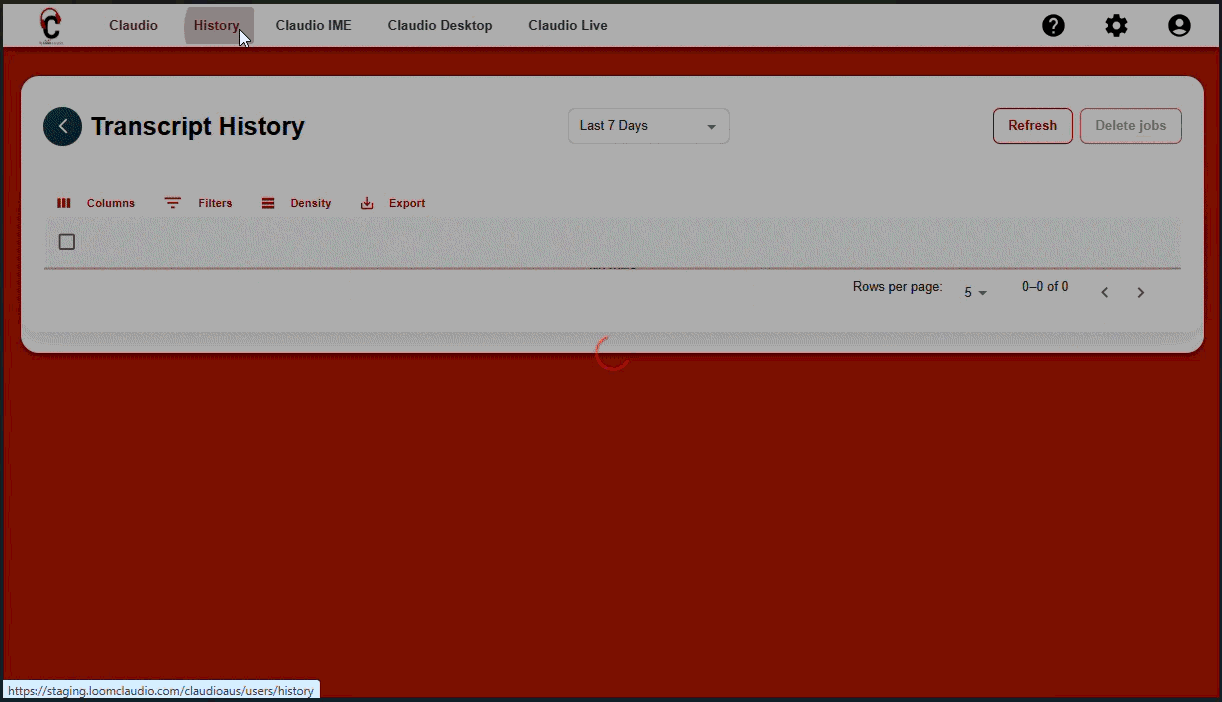Click the back arrow beside Transcript History
This screenshot has width=1222, height=702.
(63, 127)
